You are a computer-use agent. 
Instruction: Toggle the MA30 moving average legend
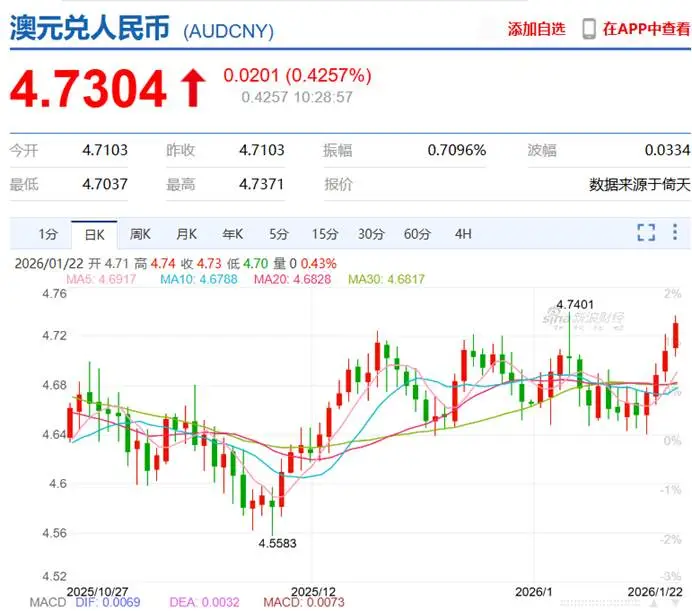click(385, 279)
